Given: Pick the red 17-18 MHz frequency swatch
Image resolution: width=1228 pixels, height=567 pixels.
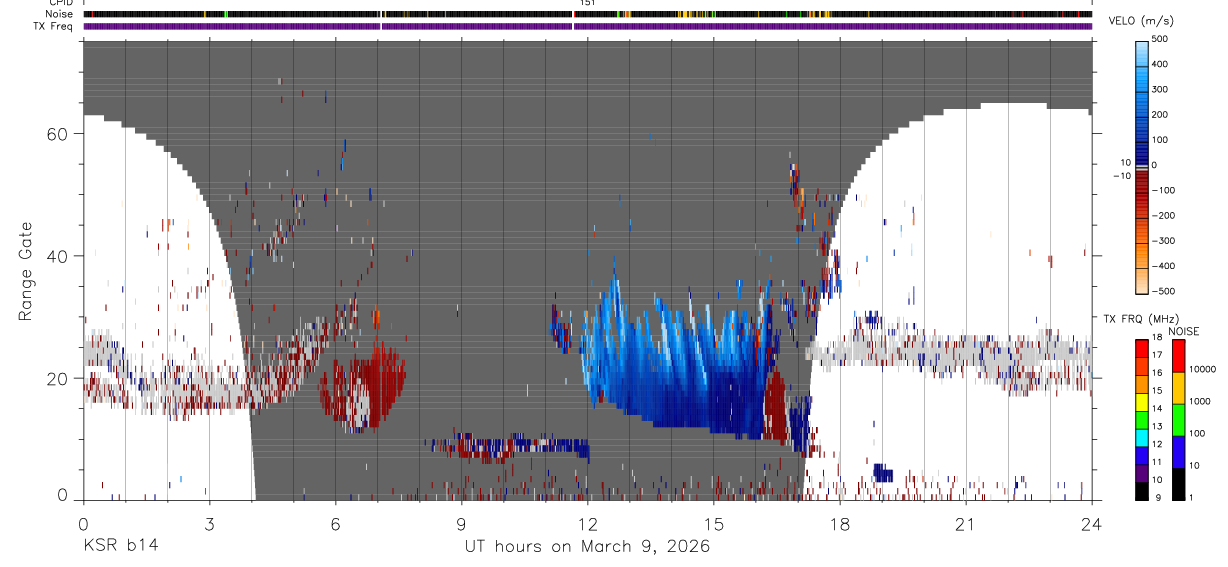Looking at the screenshot, I should click(1142, 348).
